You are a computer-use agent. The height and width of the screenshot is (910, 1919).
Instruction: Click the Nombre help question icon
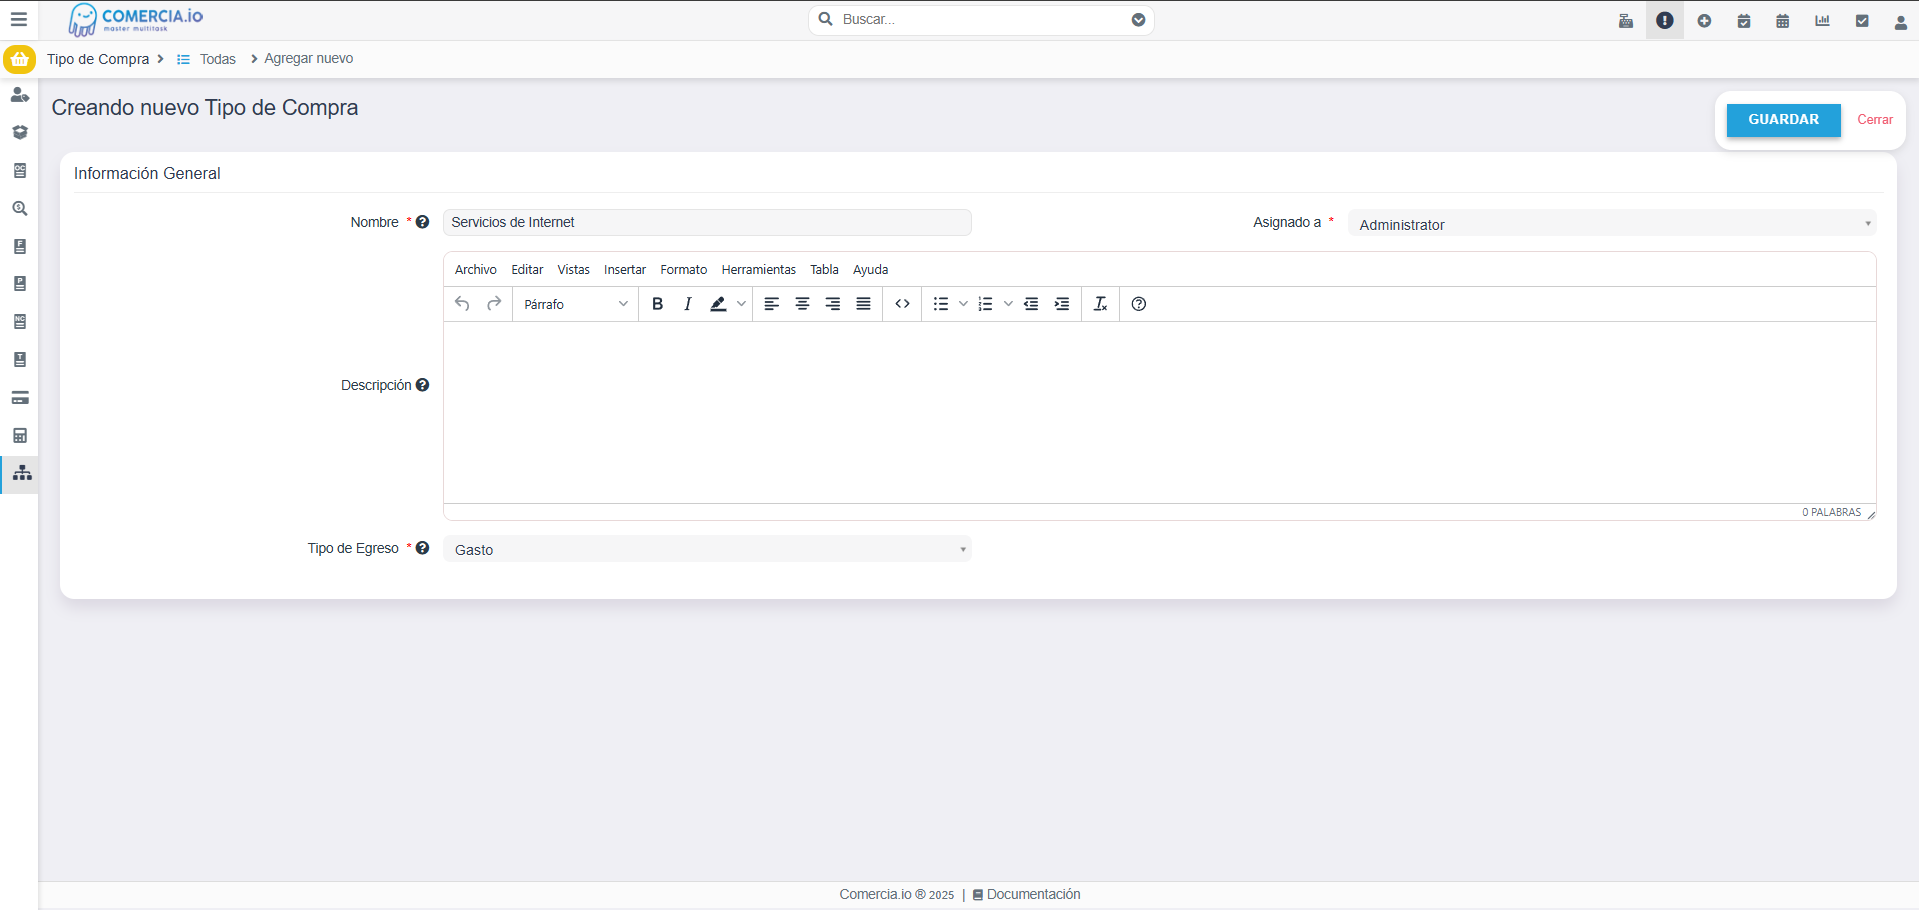422,222
